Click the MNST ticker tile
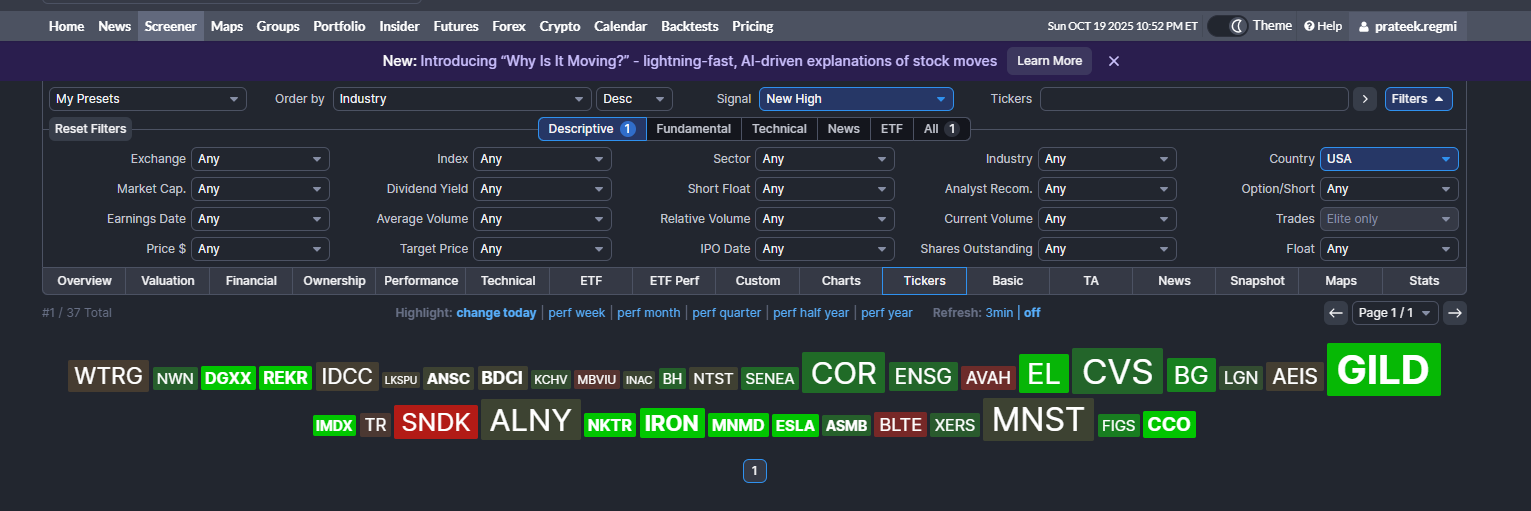Image resolution: width=1531 pixels, height=511 pixels. [x=1038, y=419]
